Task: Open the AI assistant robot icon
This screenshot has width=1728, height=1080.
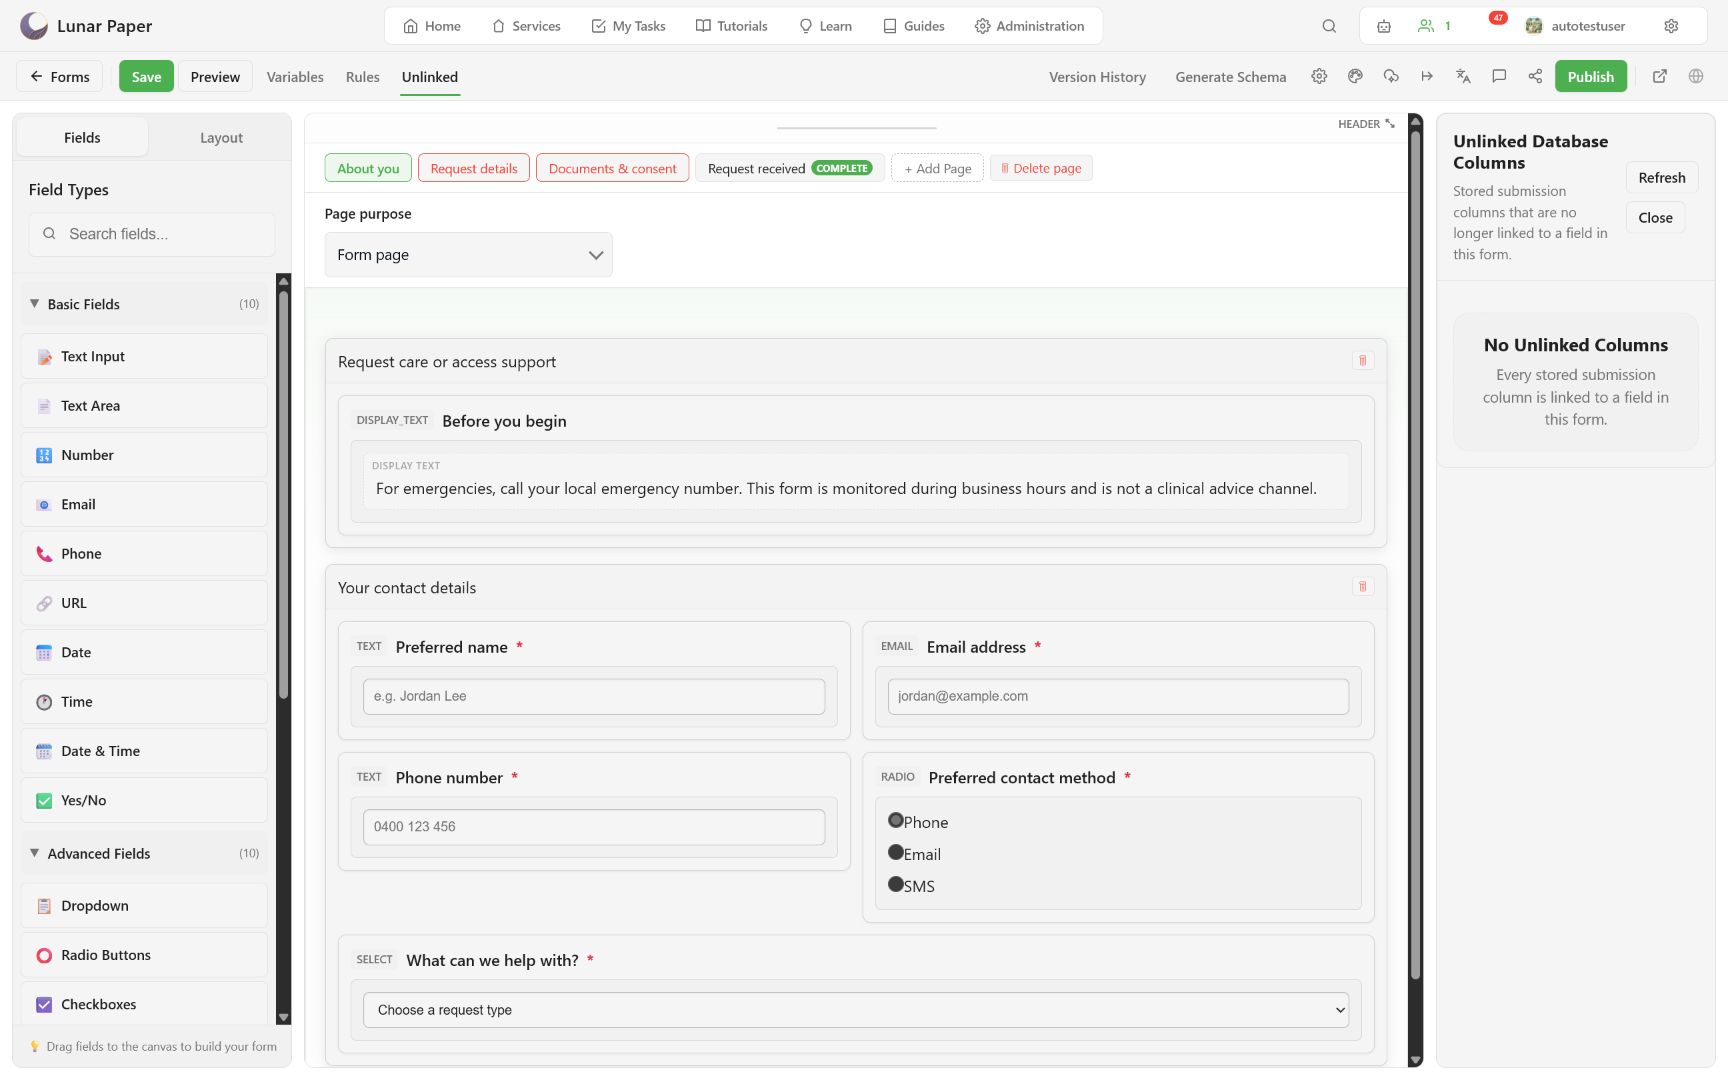Action: (x=1384, y=26)
